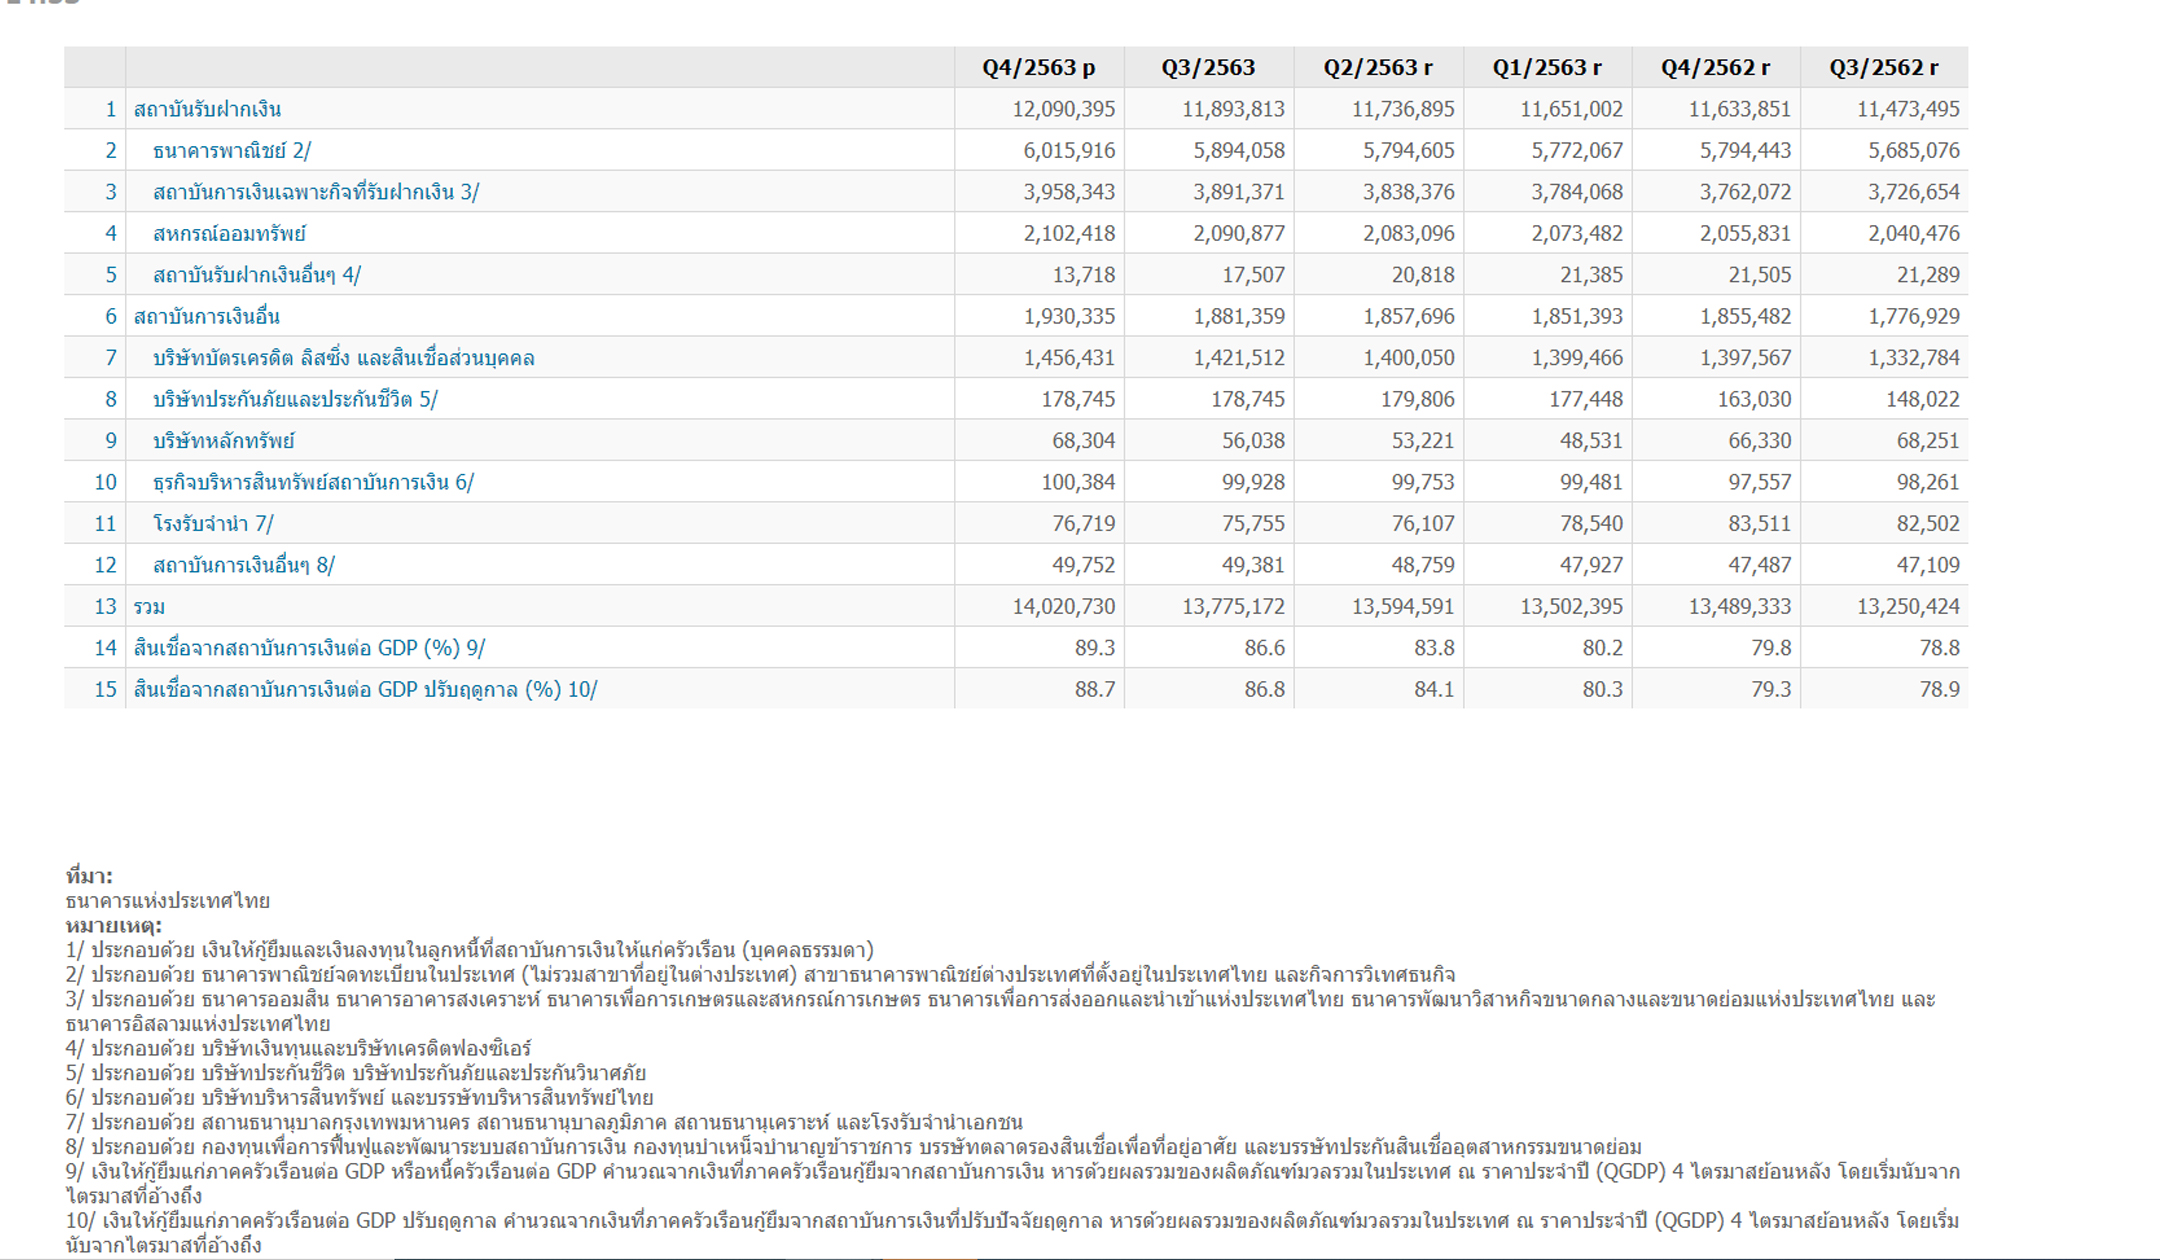This screenshot has height=1260, width=2160.
Task: Select the รวม total row label
Action: coord(149,607)
